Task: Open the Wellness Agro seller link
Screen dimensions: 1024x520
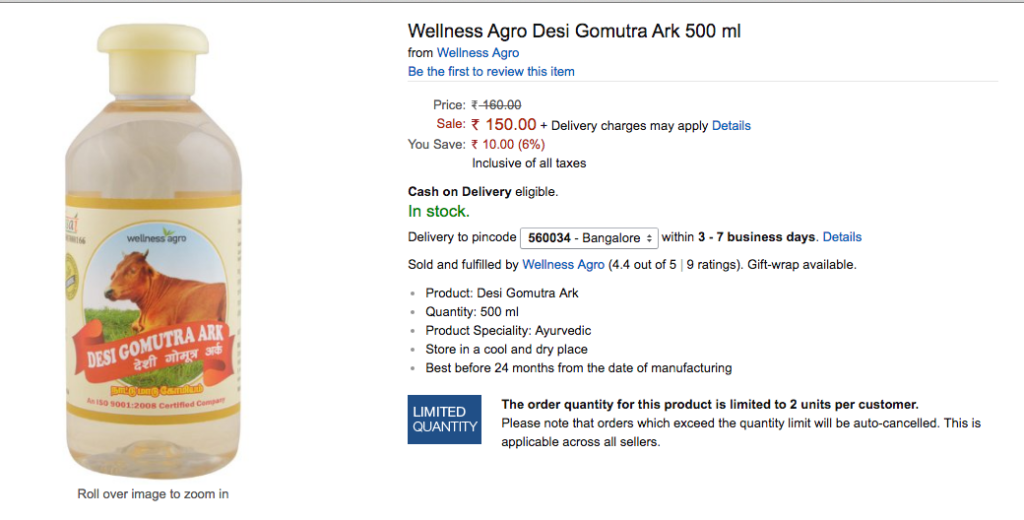Action: [563, 265]
